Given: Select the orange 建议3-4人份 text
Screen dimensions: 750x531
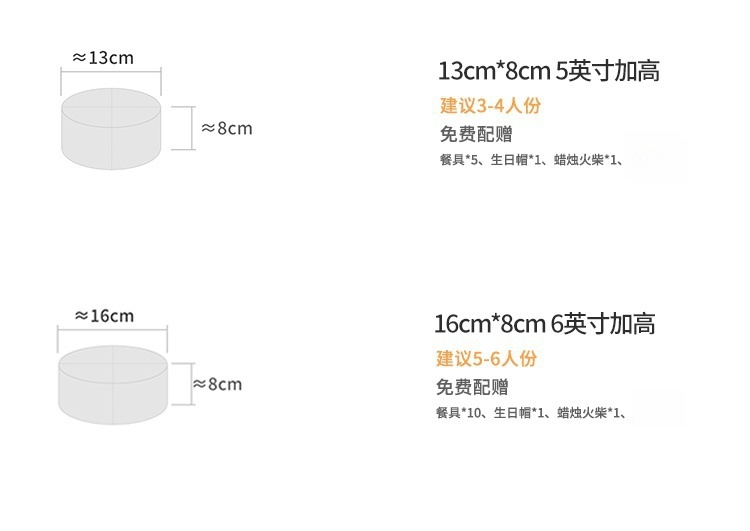Looking at the screenshot, I should pos(490,106).
